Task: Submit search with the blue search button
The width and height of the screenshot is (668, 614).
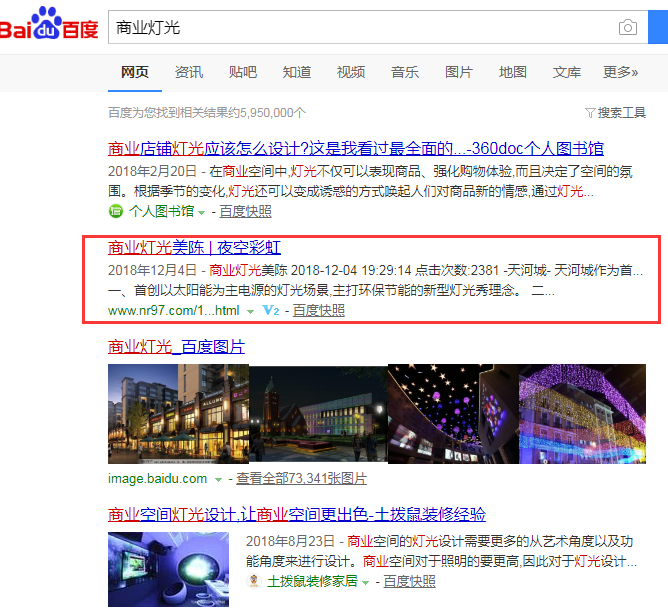Action: click(658, 27)
